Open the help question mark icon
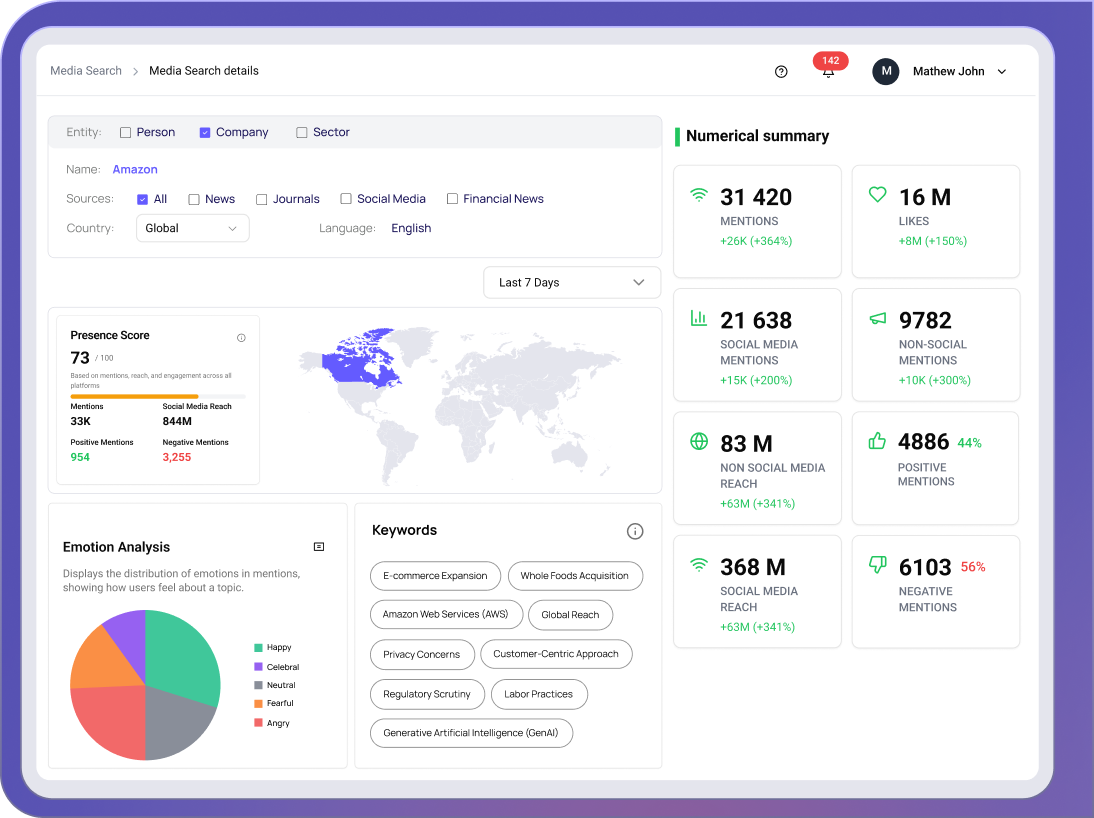The height and width of the screenshot is (818, 1094). pyautogui.click(x=781, y=71)
